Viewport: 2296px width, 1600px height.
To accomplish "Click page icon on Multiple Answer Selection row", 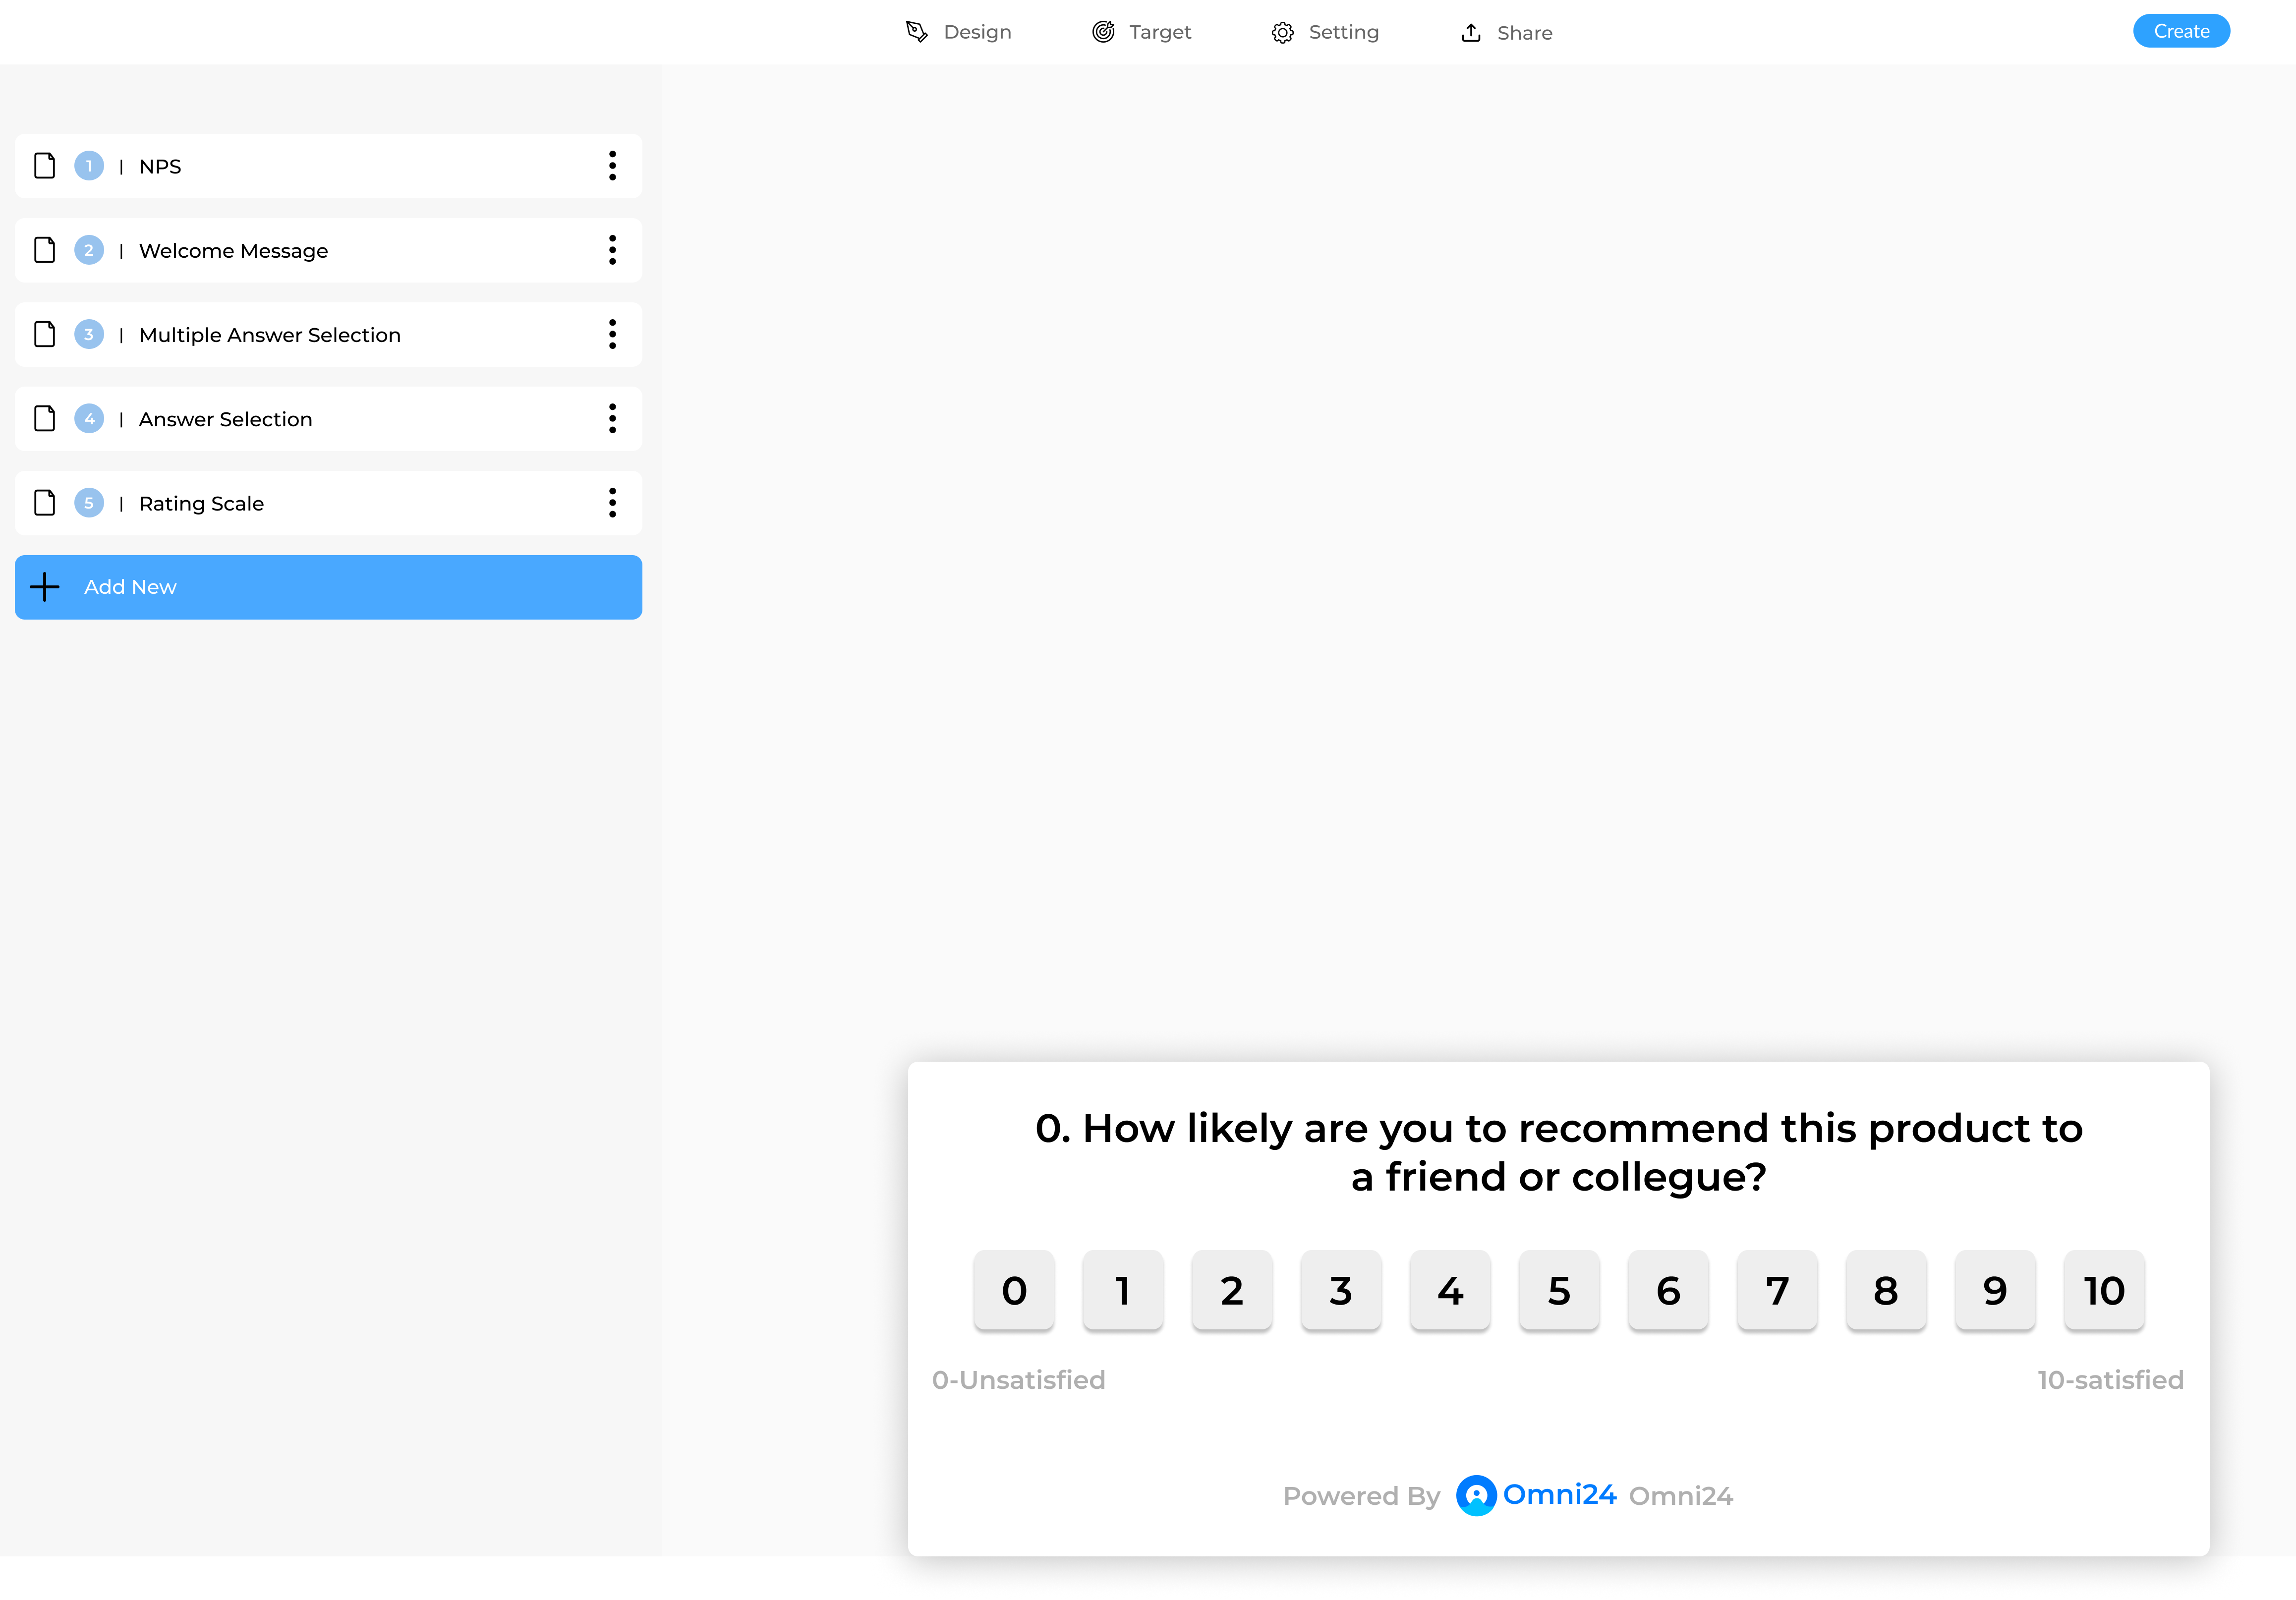I will pos(45,334).
